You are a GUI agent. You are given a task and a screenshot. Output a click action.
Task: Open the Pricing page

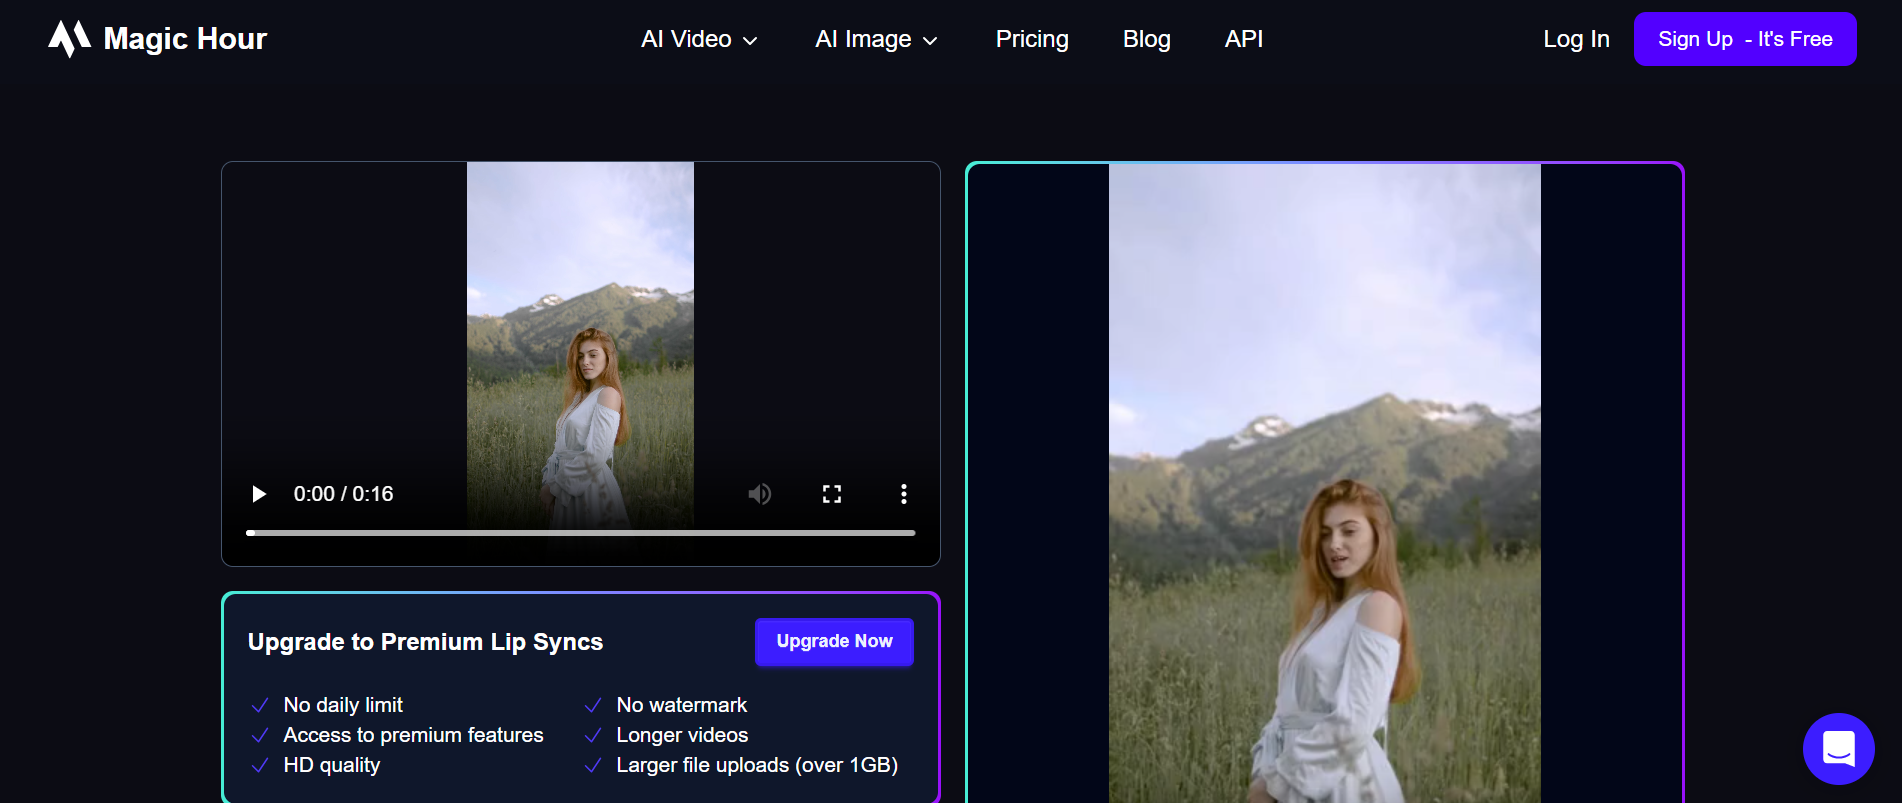[1032, 39]
